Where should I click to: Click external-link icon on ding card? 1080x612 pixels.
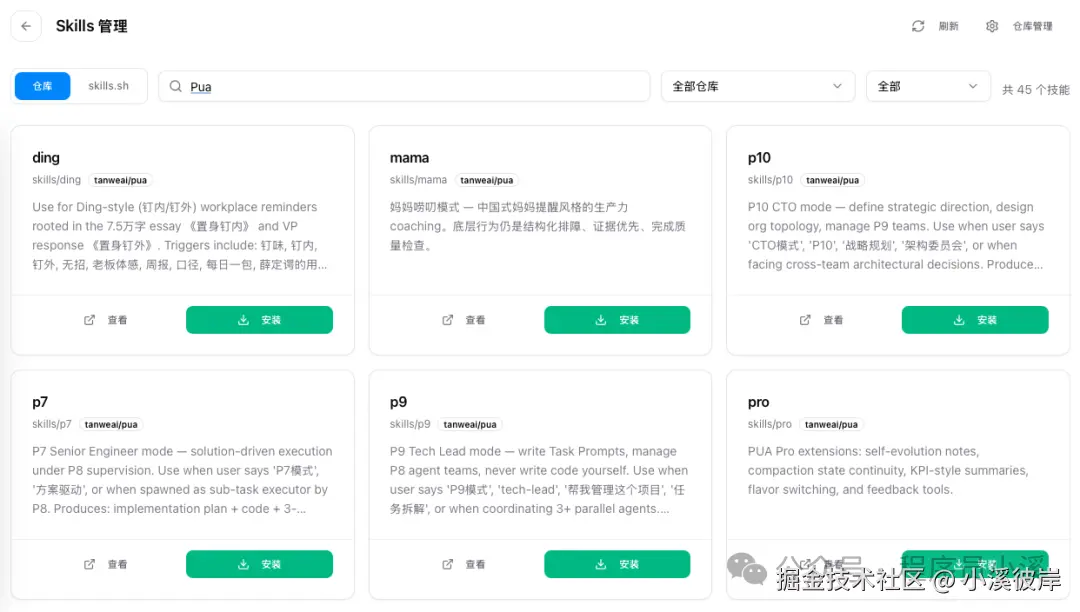90,320
